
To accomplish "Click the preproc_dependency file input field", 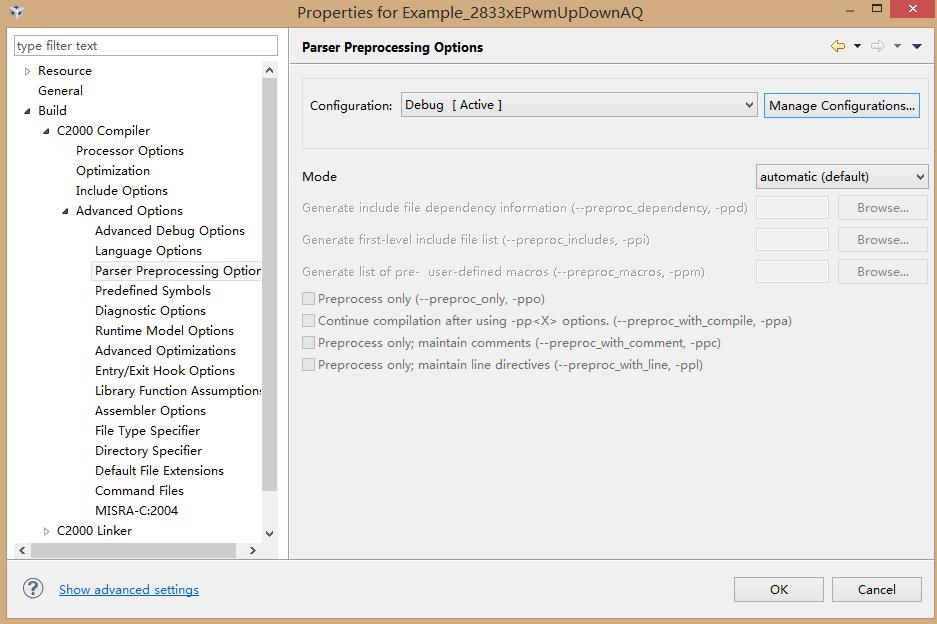I will (x=792, y=208).
